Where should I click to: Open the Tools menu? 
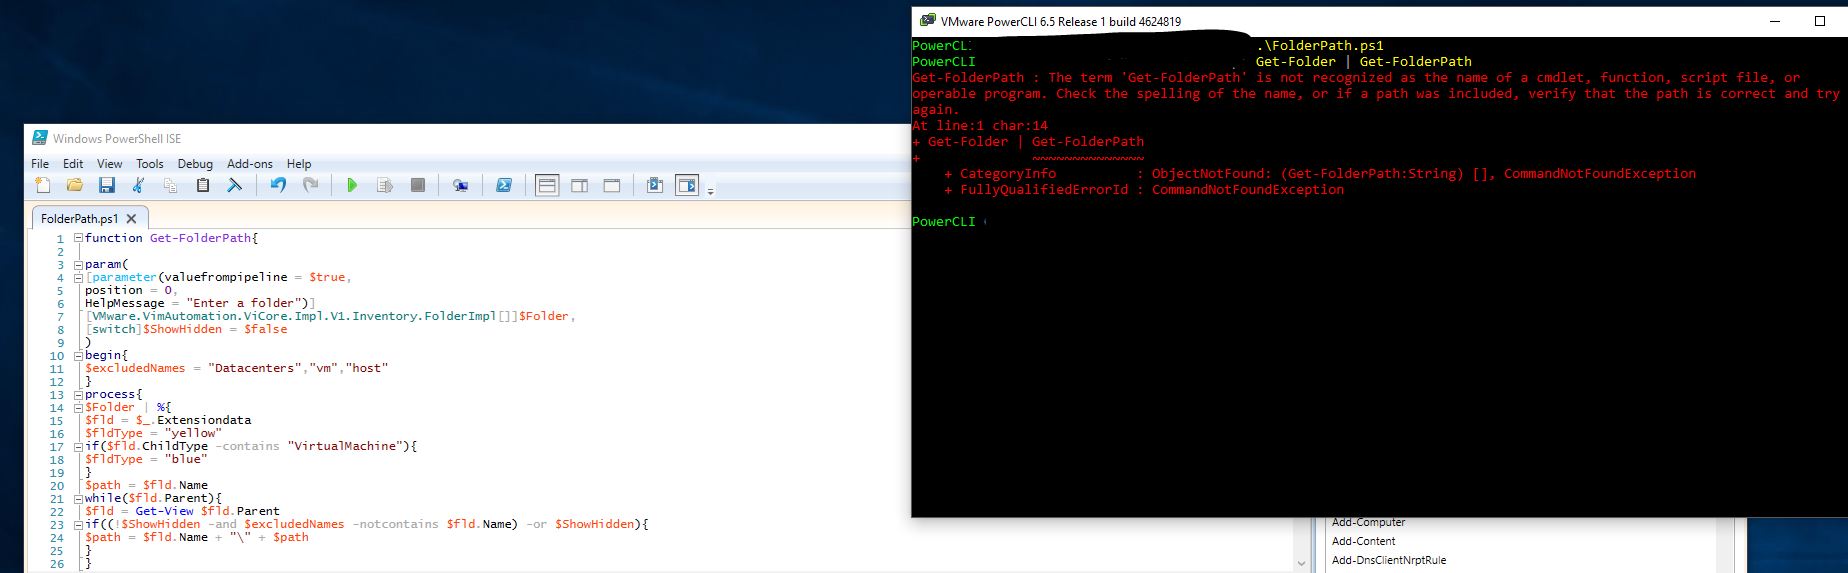[x=149, y=163]
